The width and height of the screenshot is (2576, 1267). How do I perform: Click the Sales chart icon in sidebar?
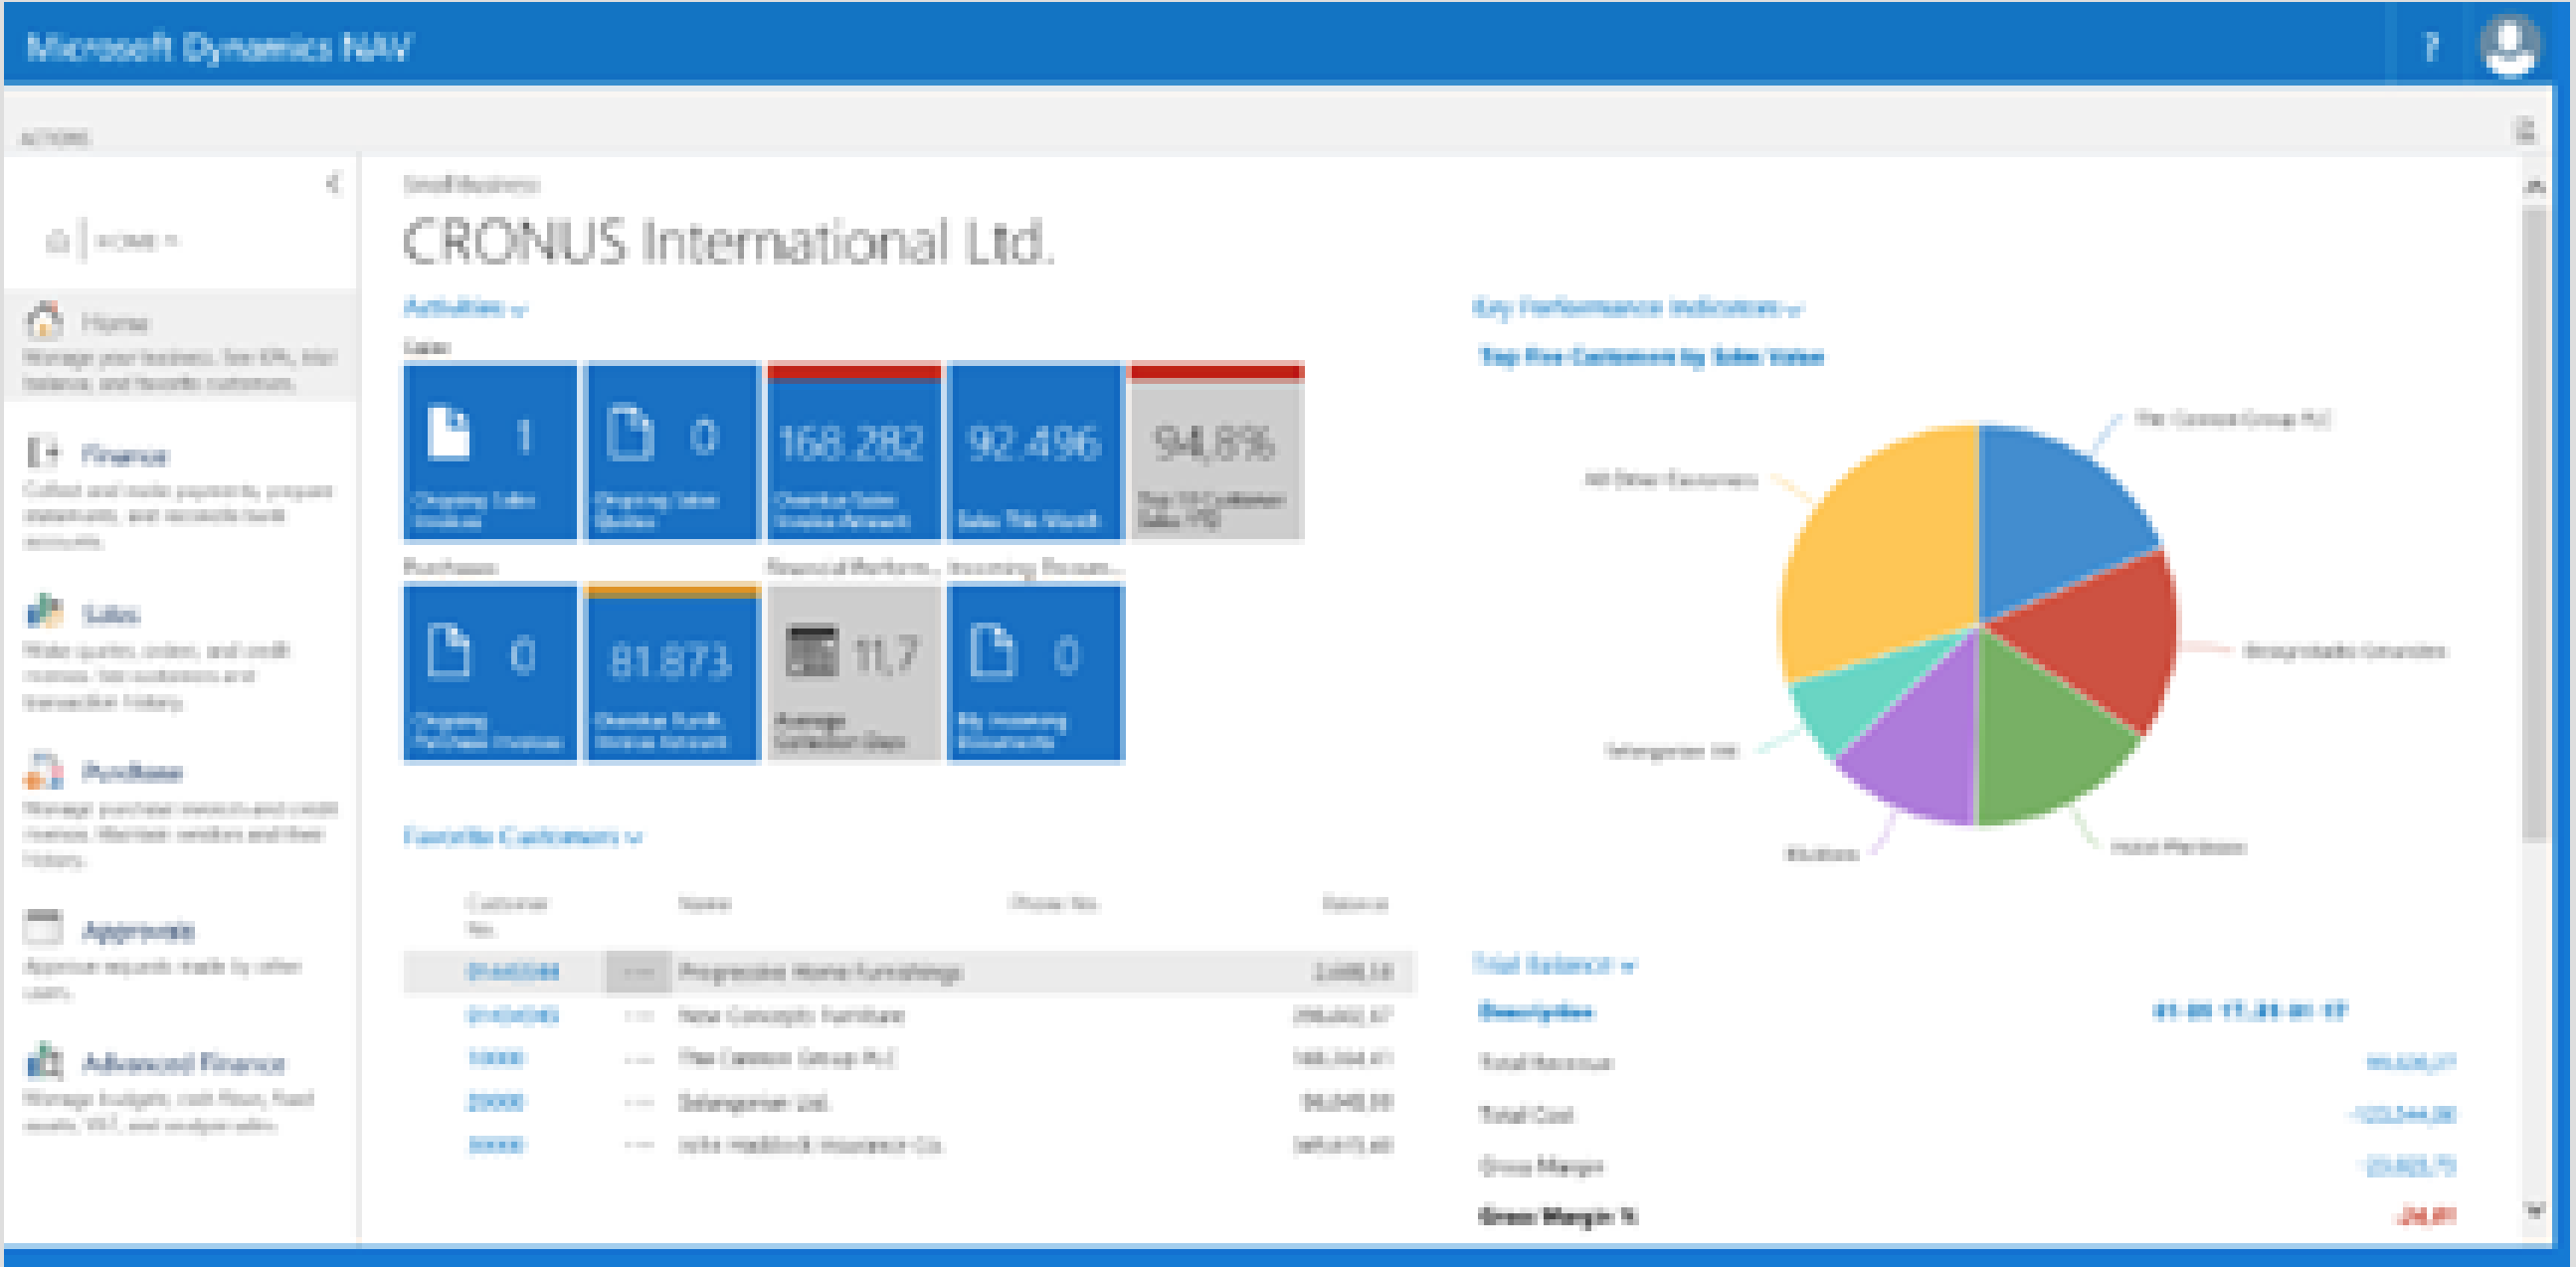click(x=44, y=611)
